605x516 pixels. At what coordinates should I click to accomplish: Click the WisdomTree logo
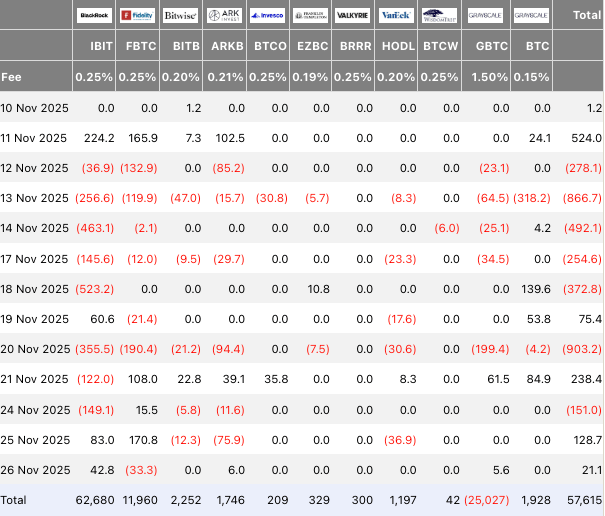(439, 15)
